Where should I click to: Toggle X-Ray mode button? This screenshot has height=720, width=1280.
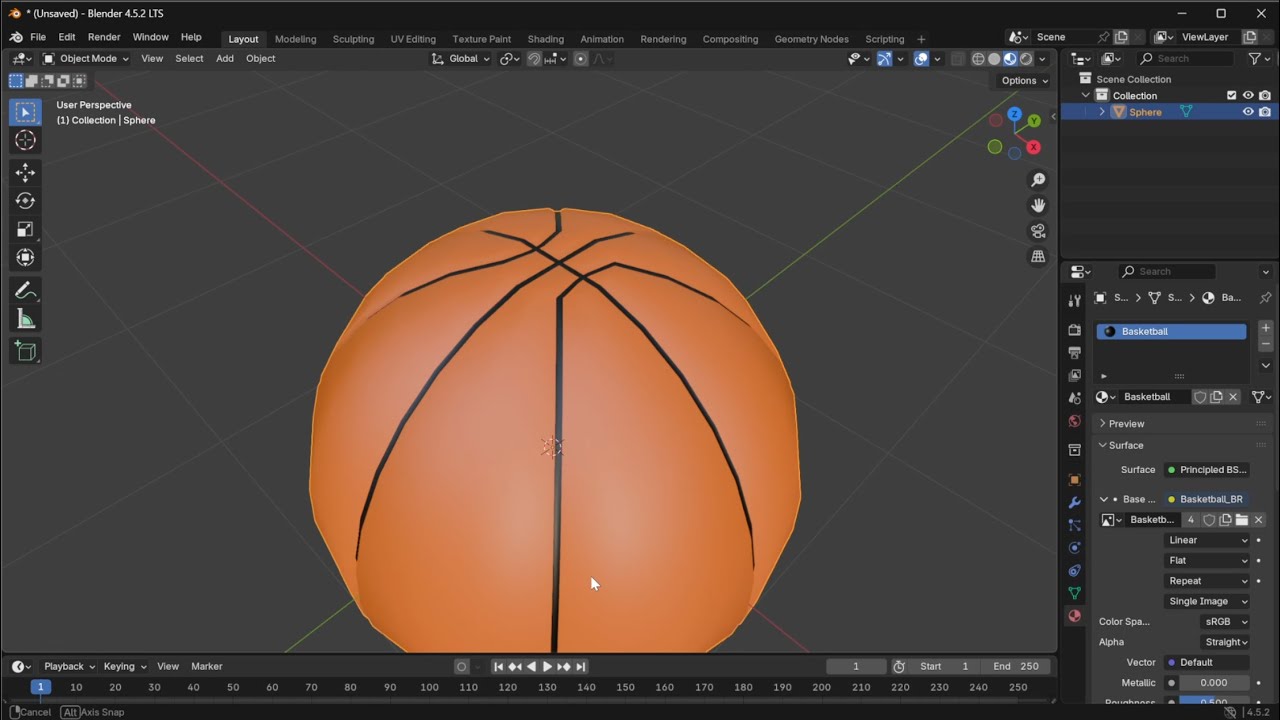tap(957, 58)
